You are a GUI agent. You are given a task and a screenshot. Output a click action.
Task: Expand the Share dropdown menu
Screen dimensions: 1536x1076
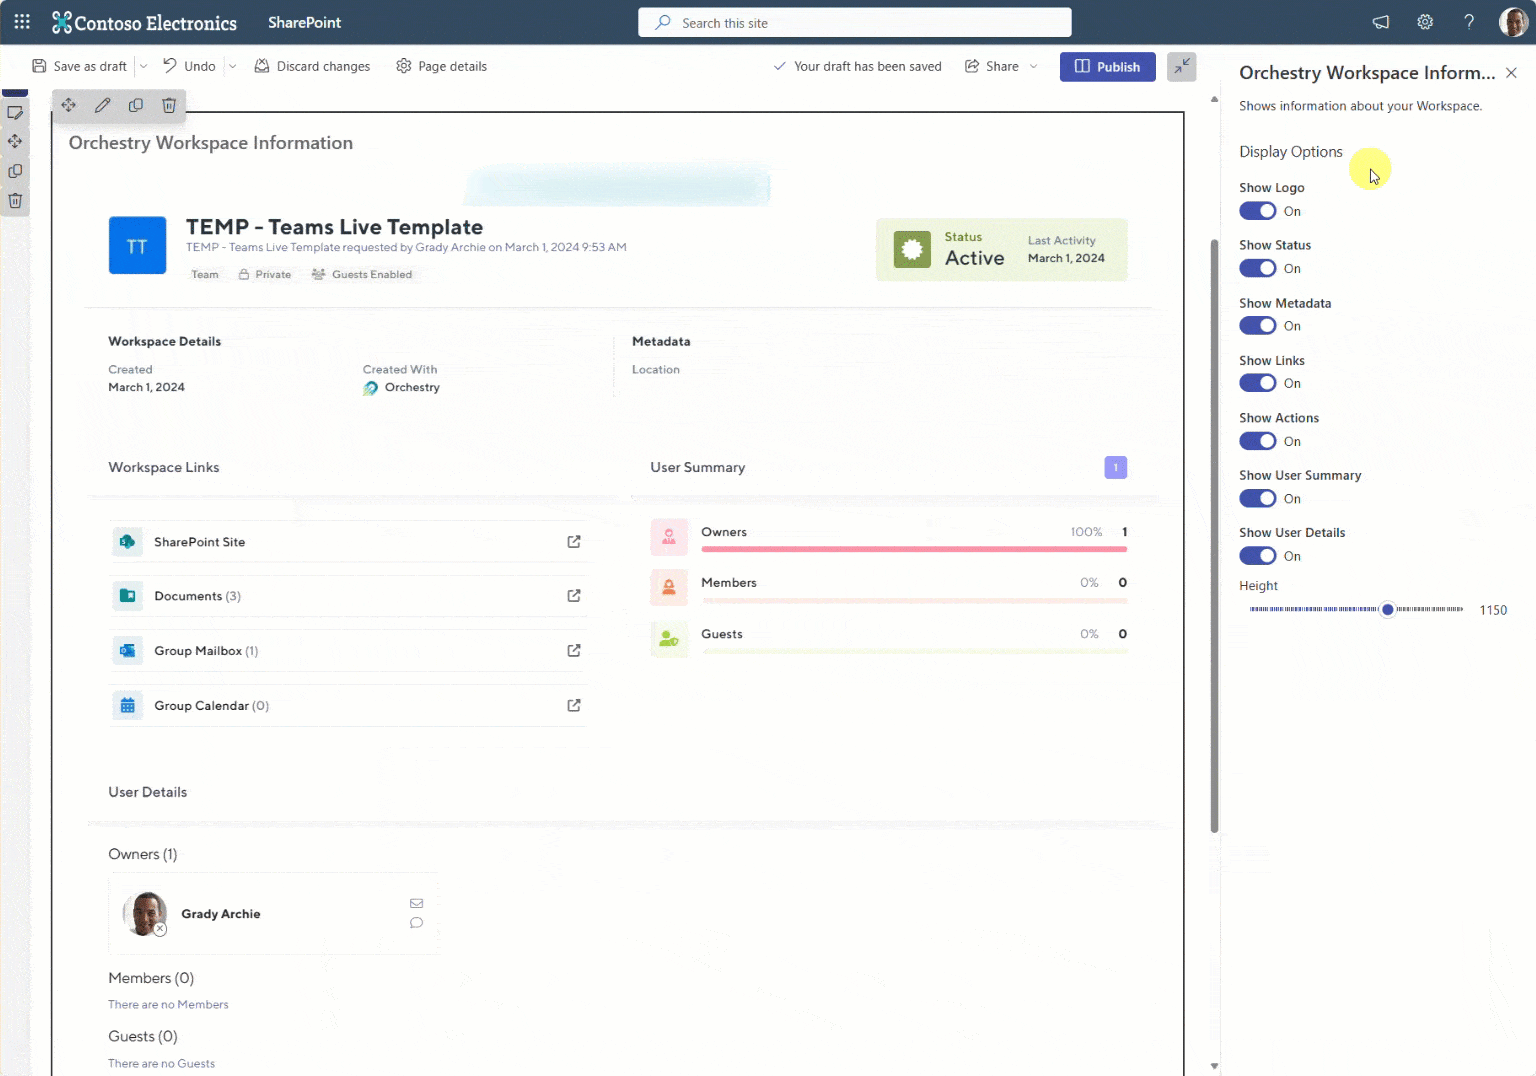[1034, 66]
